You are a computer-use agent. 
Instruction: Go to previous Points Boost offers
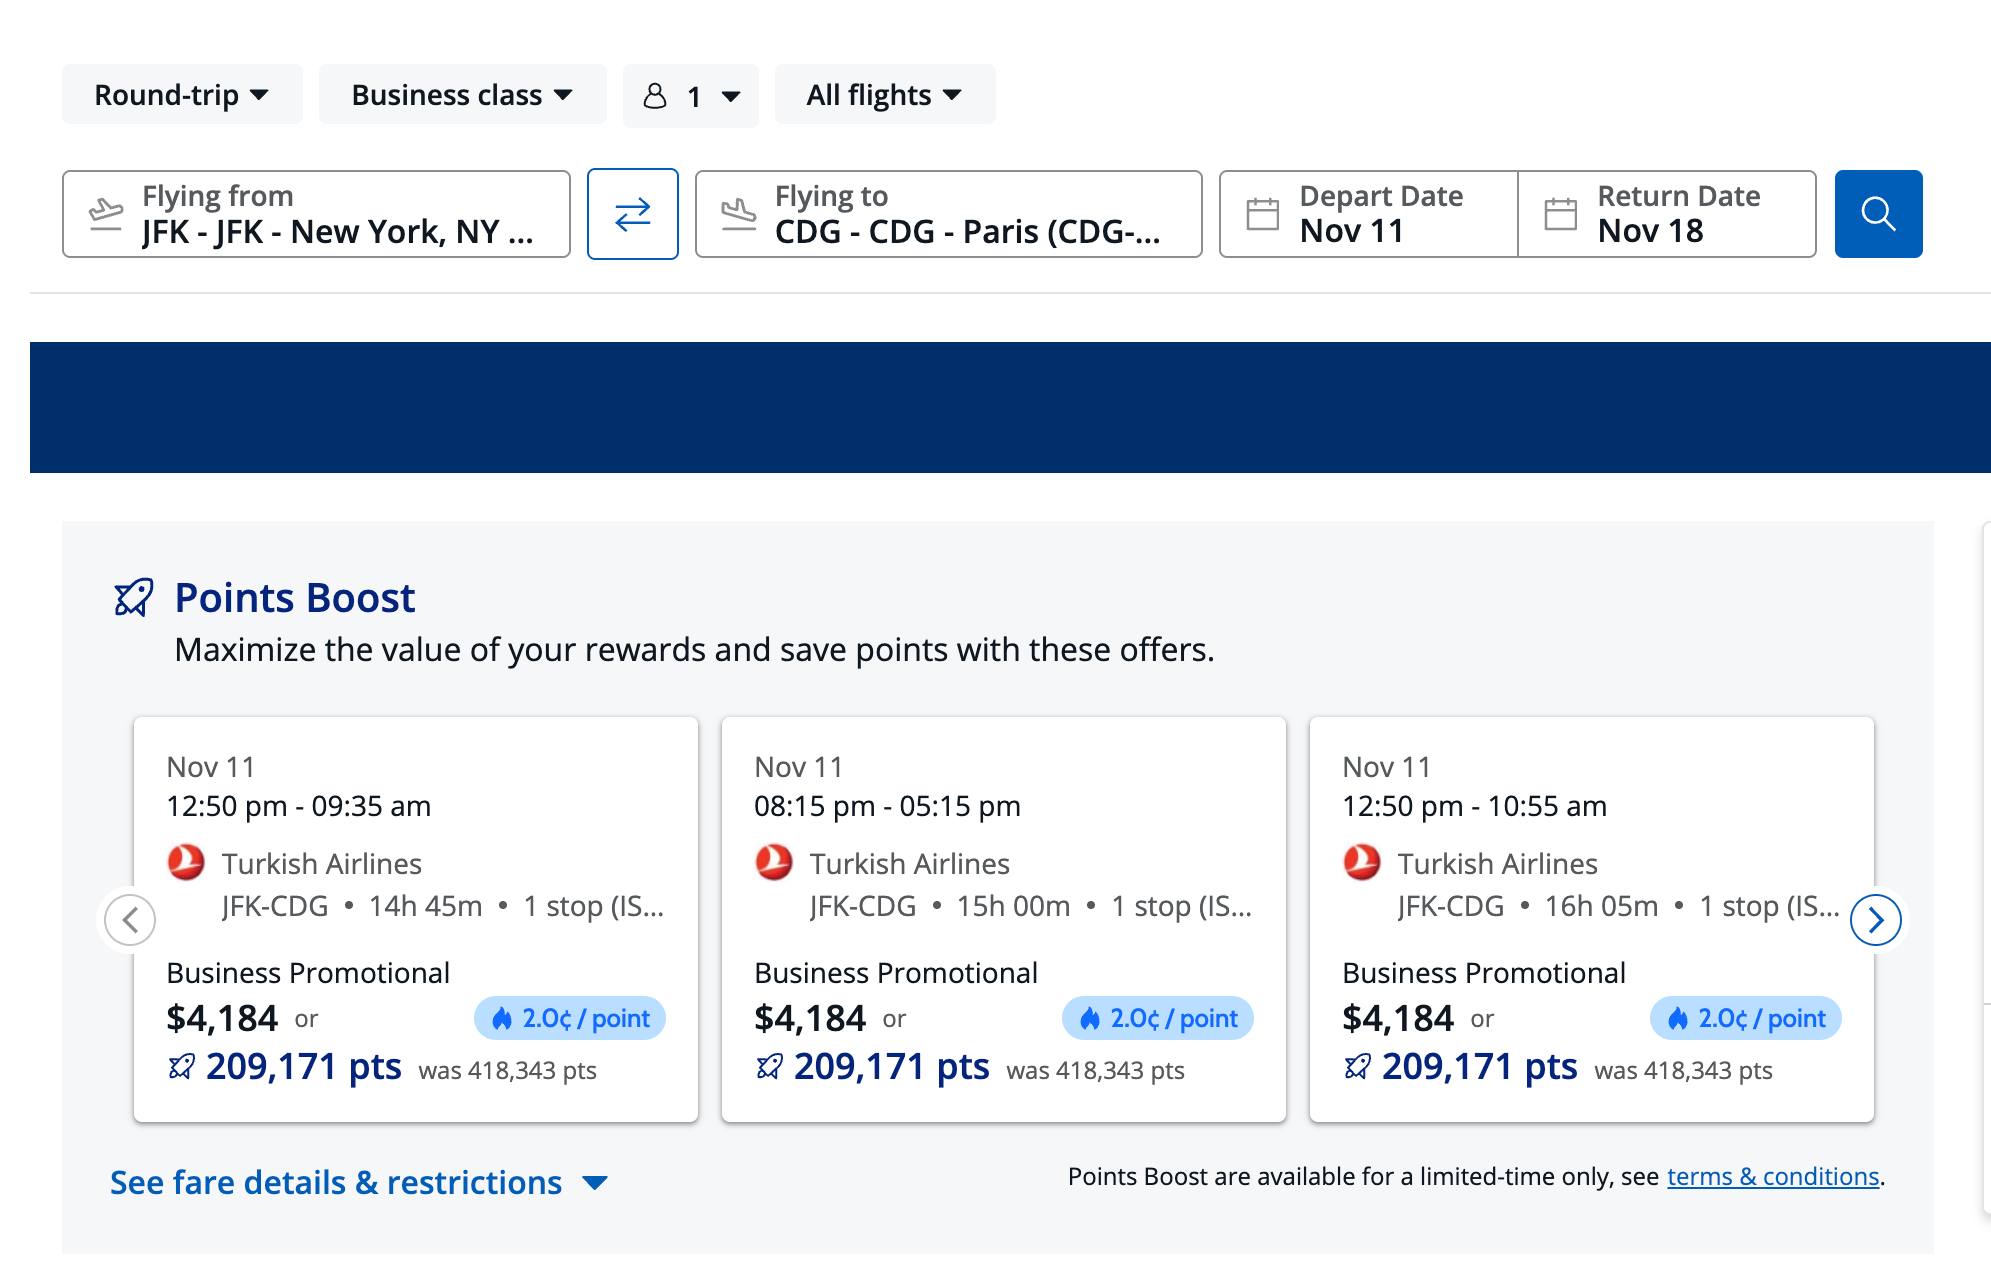130,920
